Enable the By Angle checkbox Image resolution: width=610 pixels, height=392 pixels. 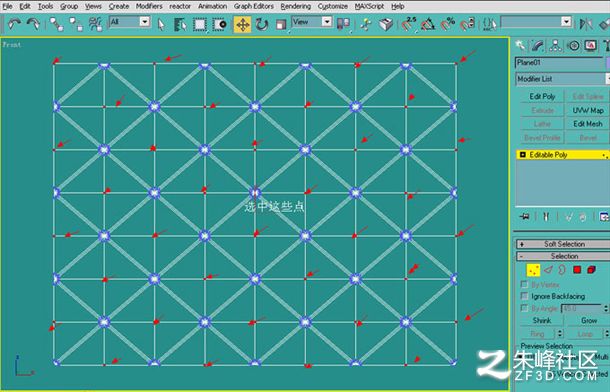point(524,308)
